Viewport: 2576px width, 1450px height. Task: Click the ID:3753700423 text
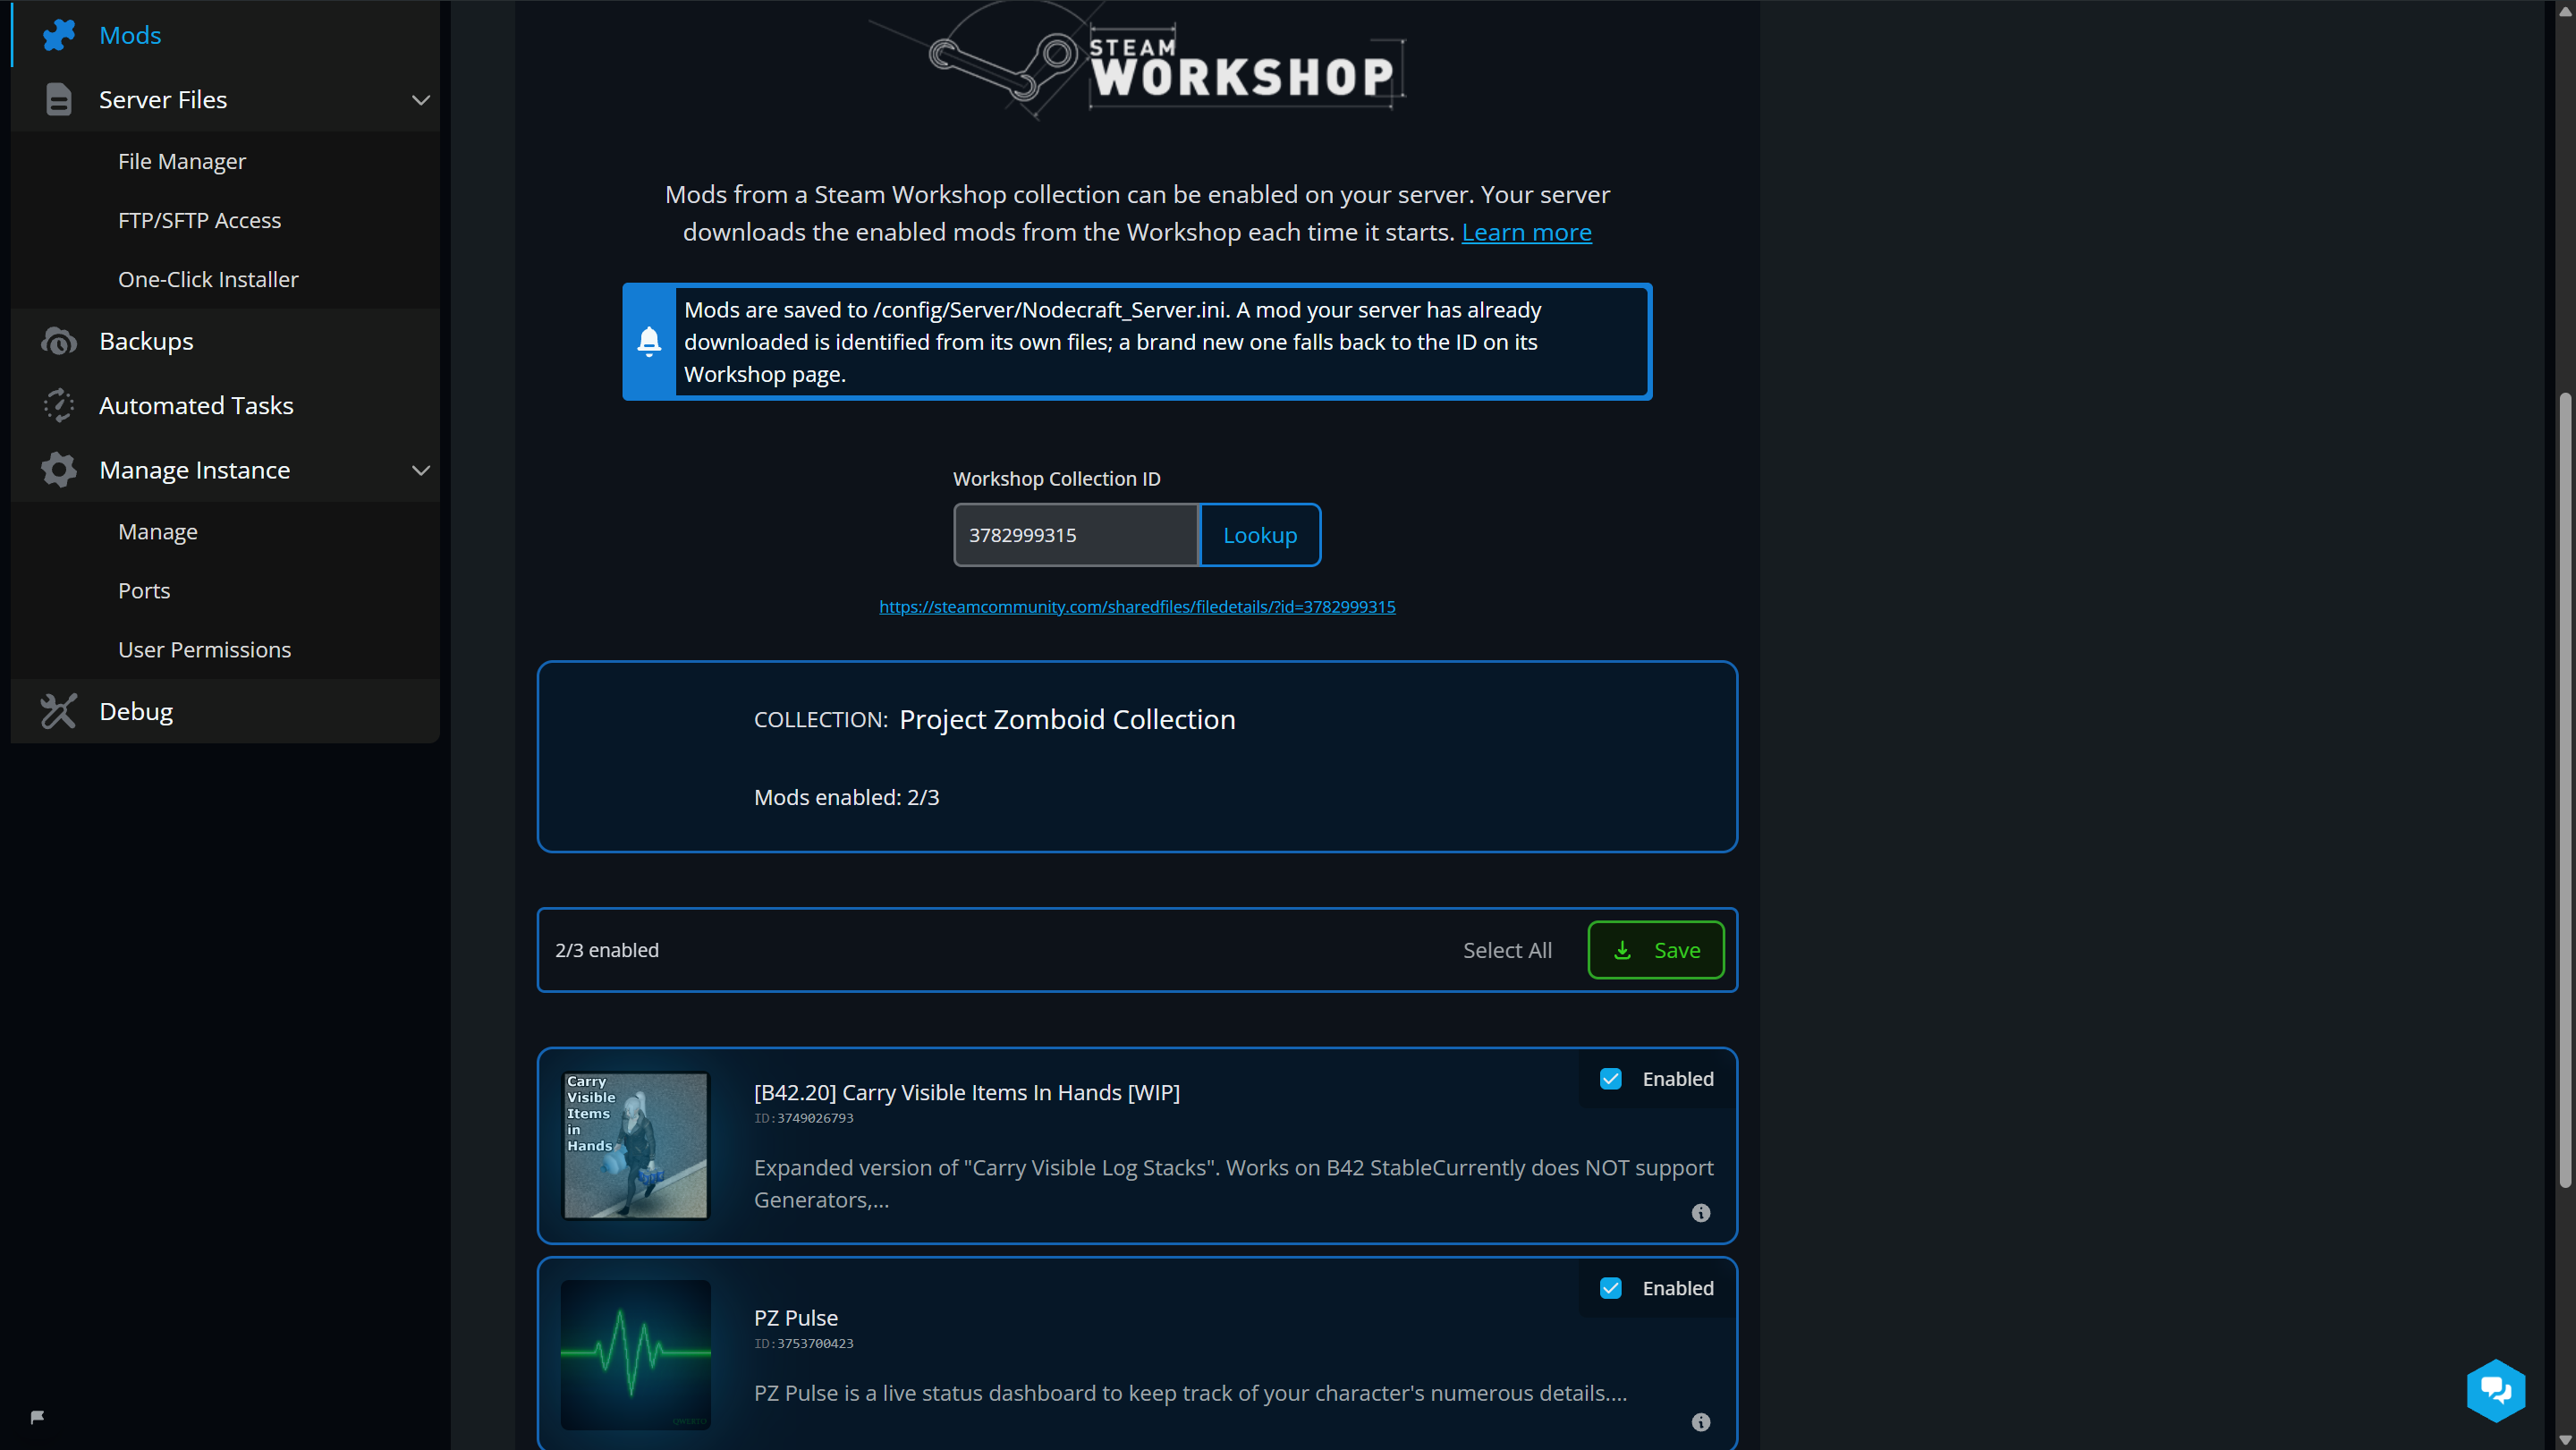(804, 1343)
